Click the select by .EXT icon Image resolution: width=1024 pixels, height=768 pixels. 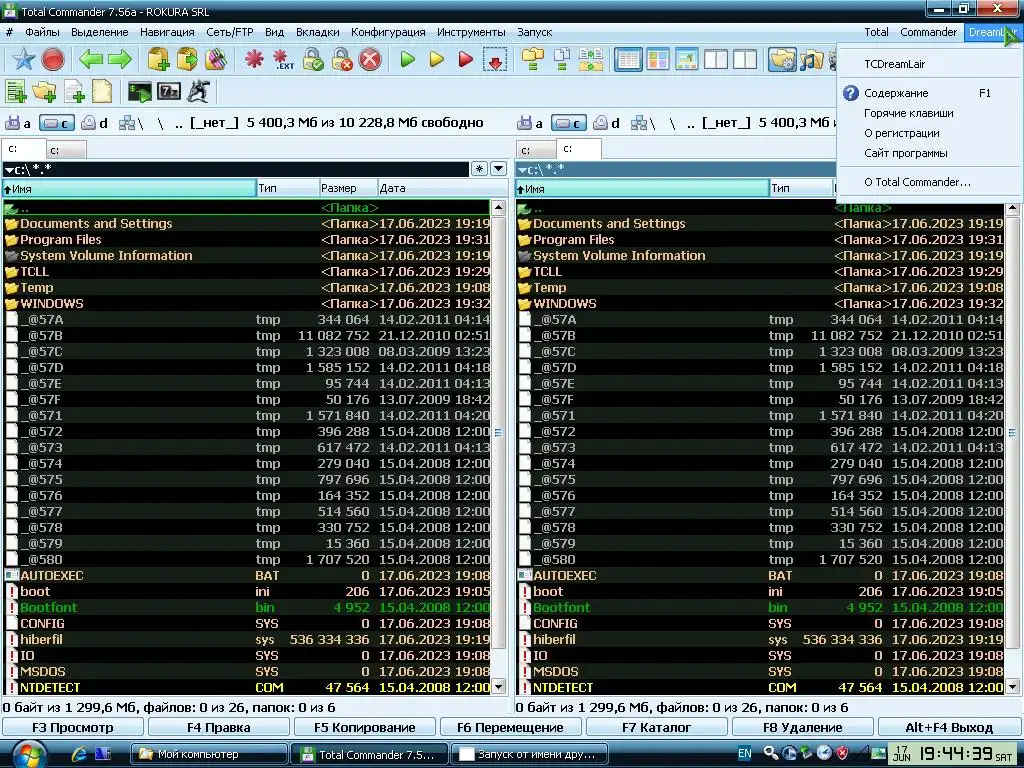(x=283, y=59)
